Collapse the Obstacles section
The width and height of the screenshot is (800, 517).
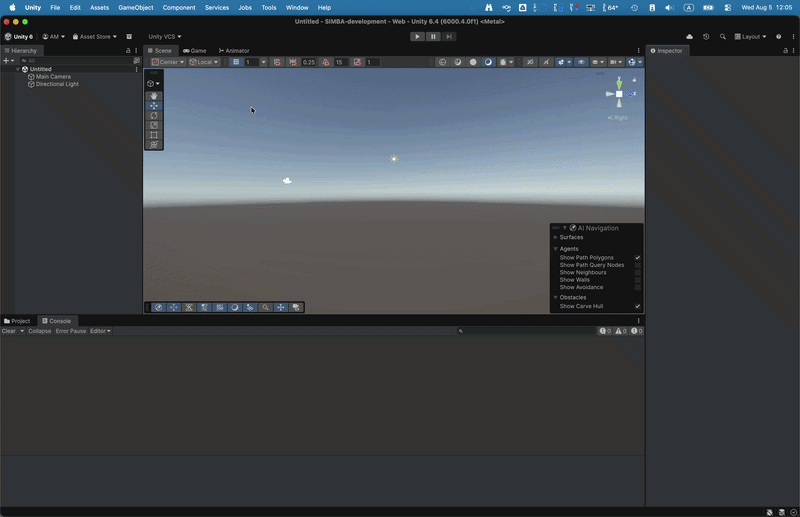tap(556, 298)
